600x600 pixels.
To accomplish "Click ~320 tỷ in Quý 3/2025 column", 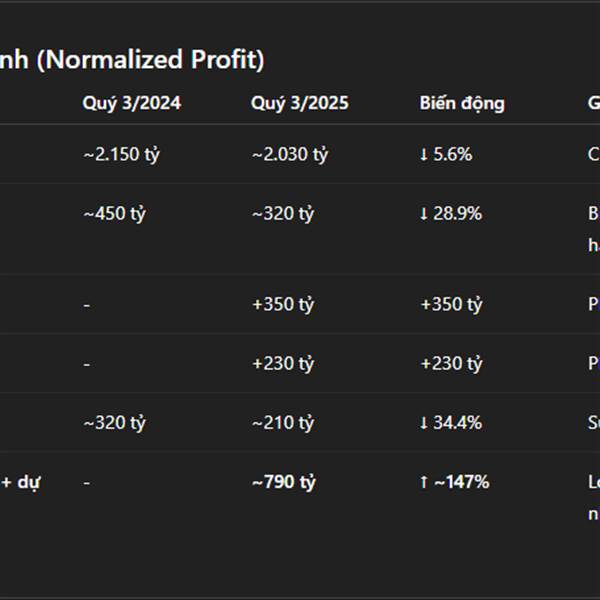I will coord(283,213).
